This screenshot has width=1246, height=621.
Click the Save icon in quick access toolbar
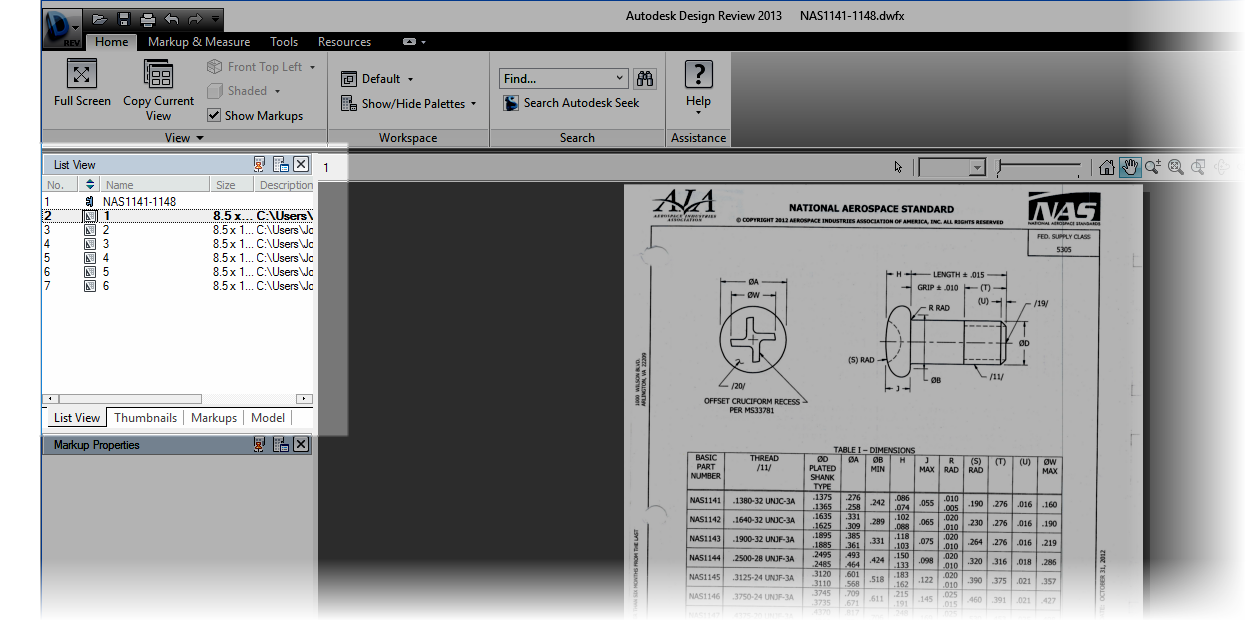tap(122, 18)
